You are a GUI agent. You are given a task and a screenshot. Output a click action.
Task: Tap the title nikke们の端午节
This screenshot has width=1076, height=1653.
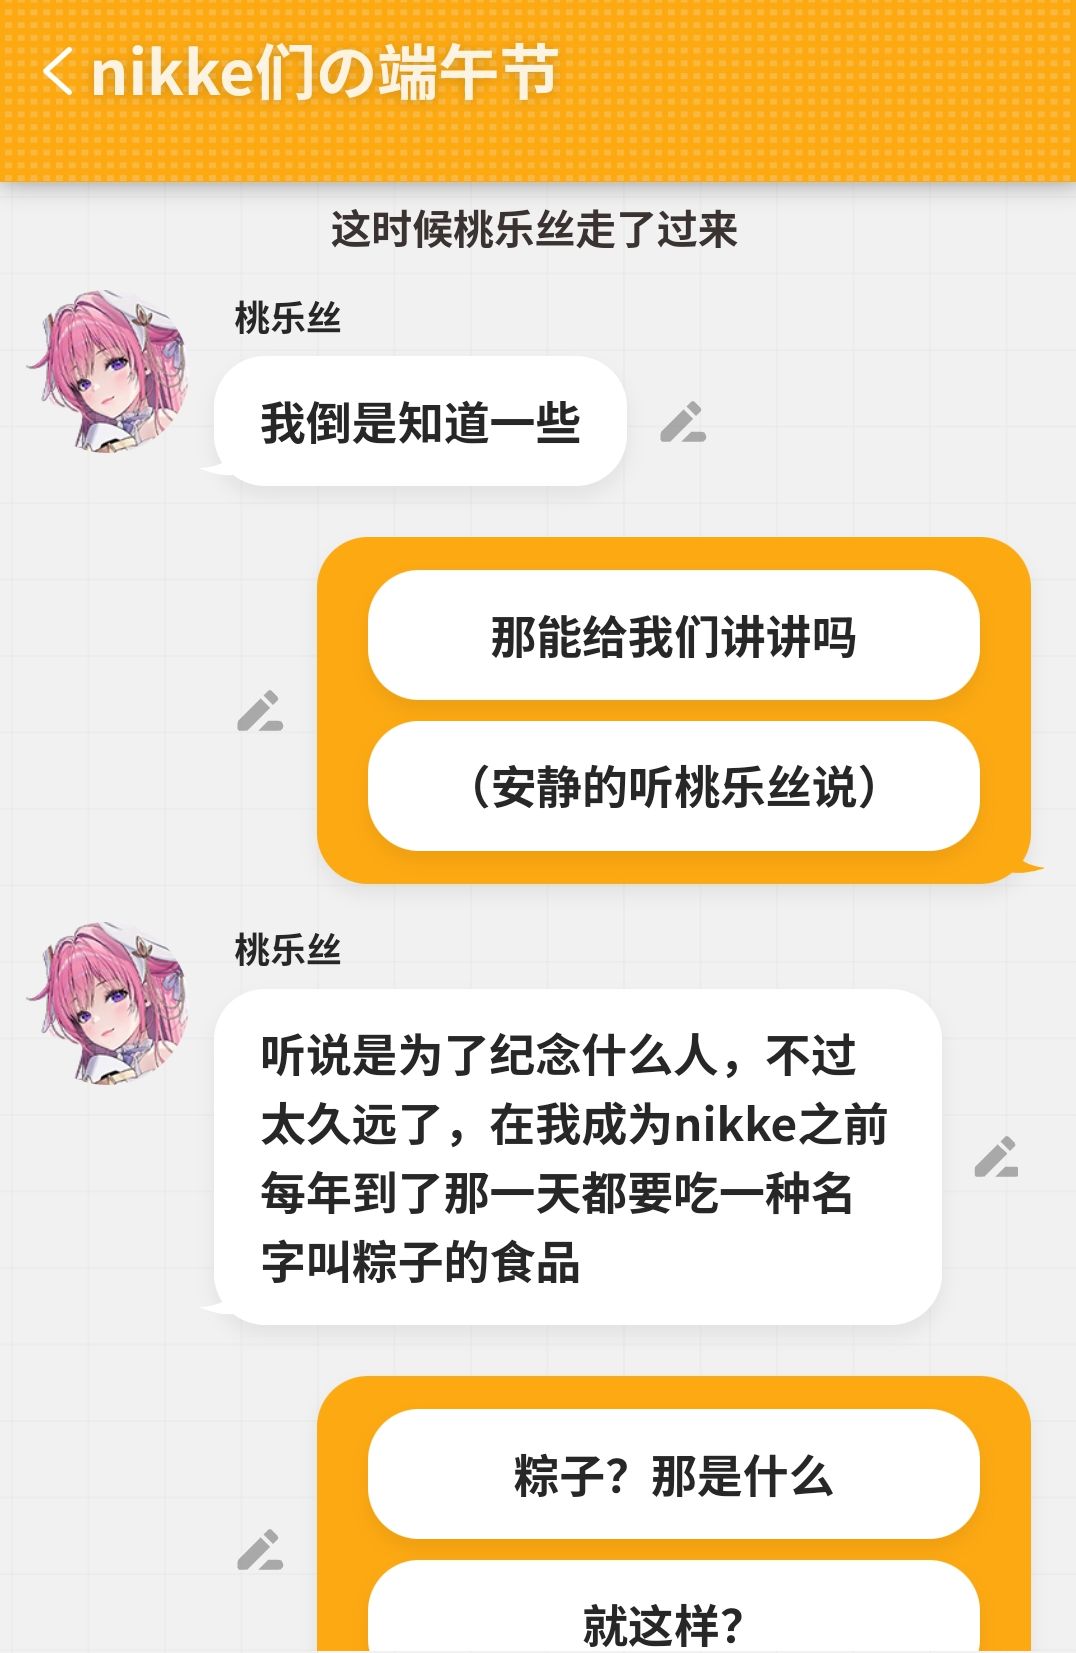[324, 73]
